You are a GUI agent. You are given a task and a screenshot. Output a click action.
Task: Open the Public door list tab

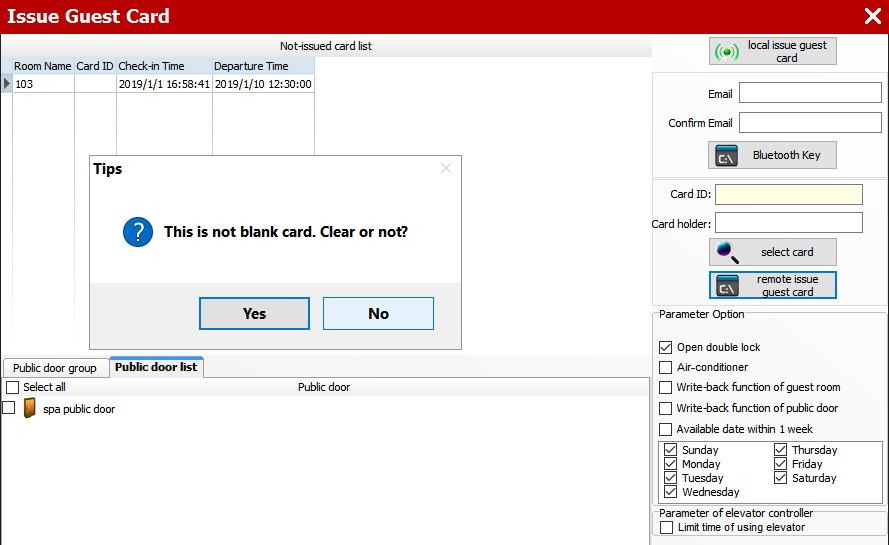point(156,367)
